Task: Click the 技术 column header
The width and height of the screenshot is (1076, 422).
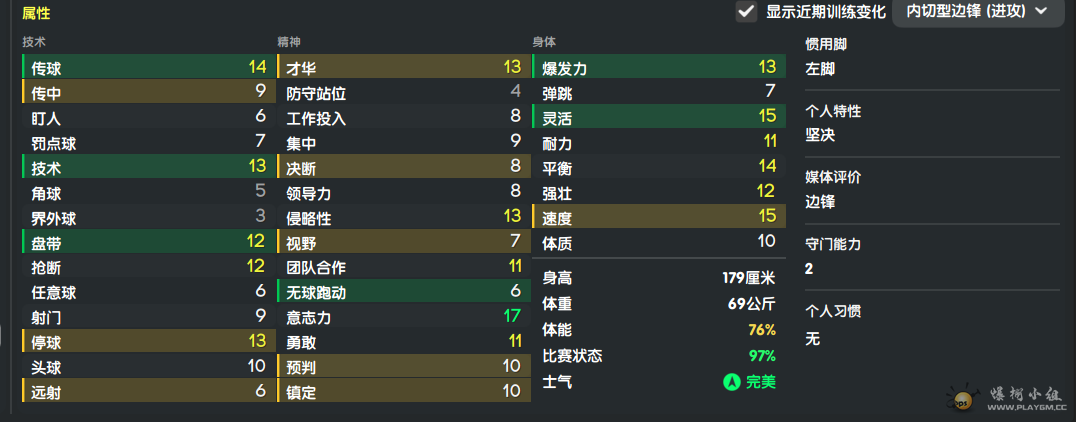Action: click(x=34, y=42)
